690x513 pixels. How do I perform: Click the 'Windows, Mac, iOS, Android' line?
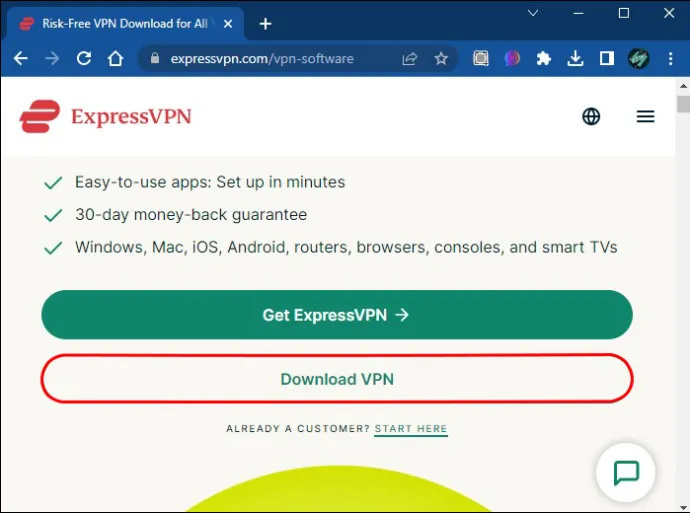pos(346,247)
